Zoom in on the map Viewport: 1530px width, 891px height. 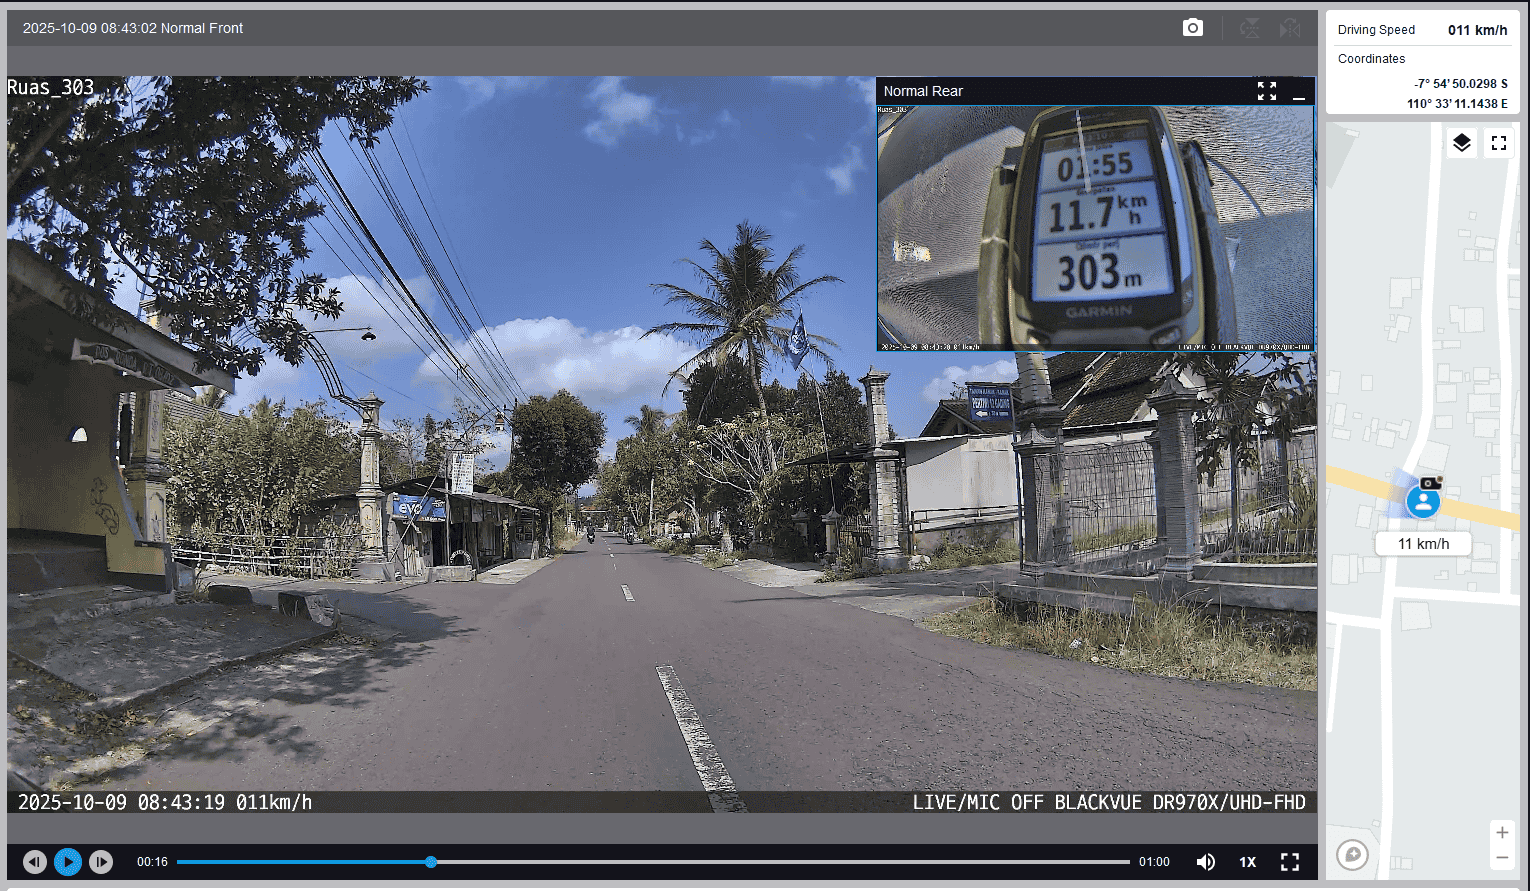click(1502, 832)
